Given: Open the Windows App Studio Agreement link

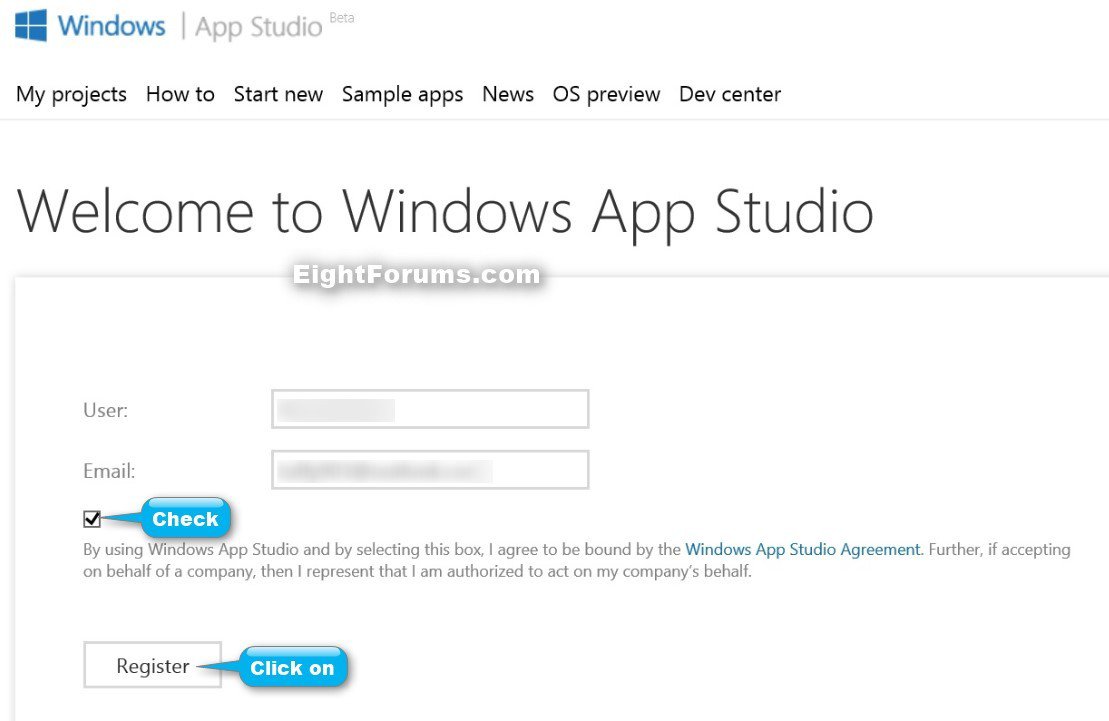Looking at the screenshot, I should (x=803, y=549).
